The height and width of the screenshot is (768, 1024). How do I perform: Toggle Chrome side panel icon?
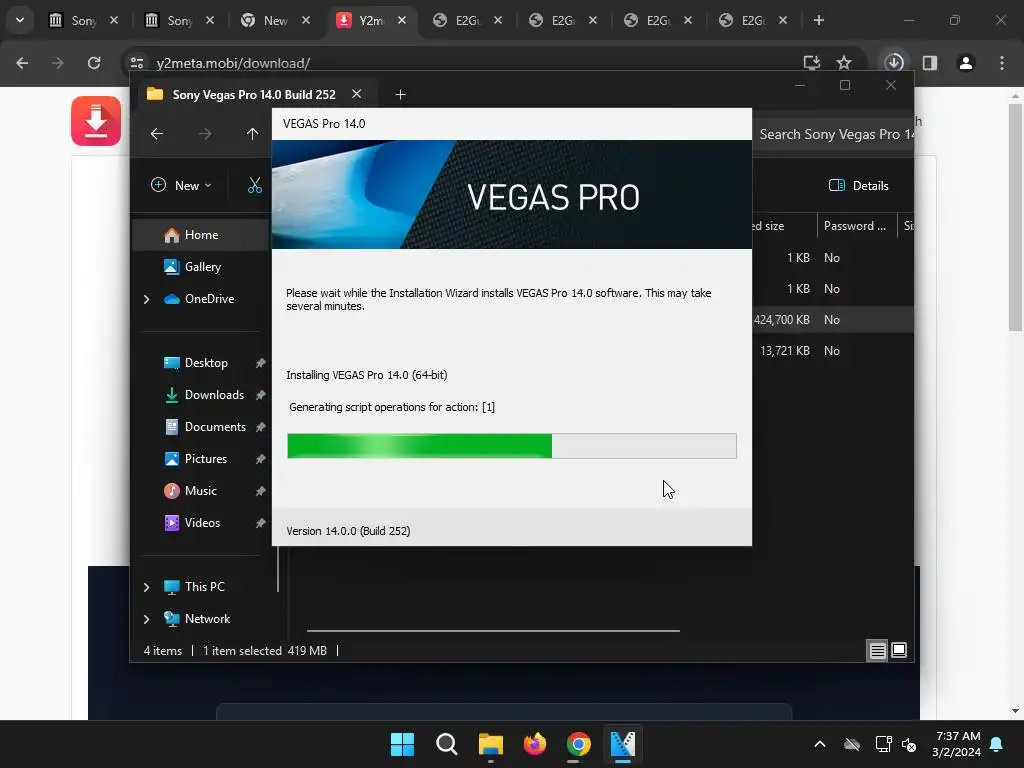coord(930,63)
